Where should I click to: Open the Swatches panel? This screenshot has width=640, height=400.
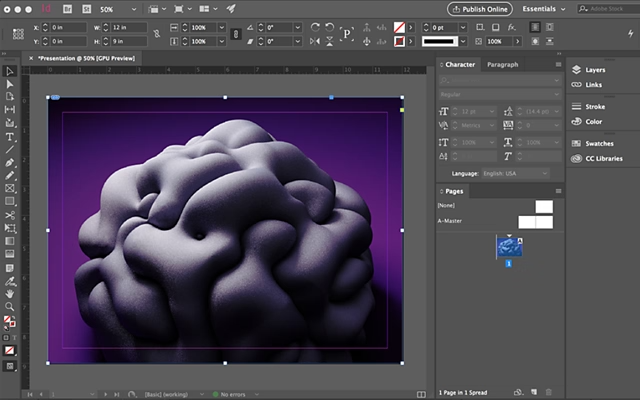(x=599, y=143)
